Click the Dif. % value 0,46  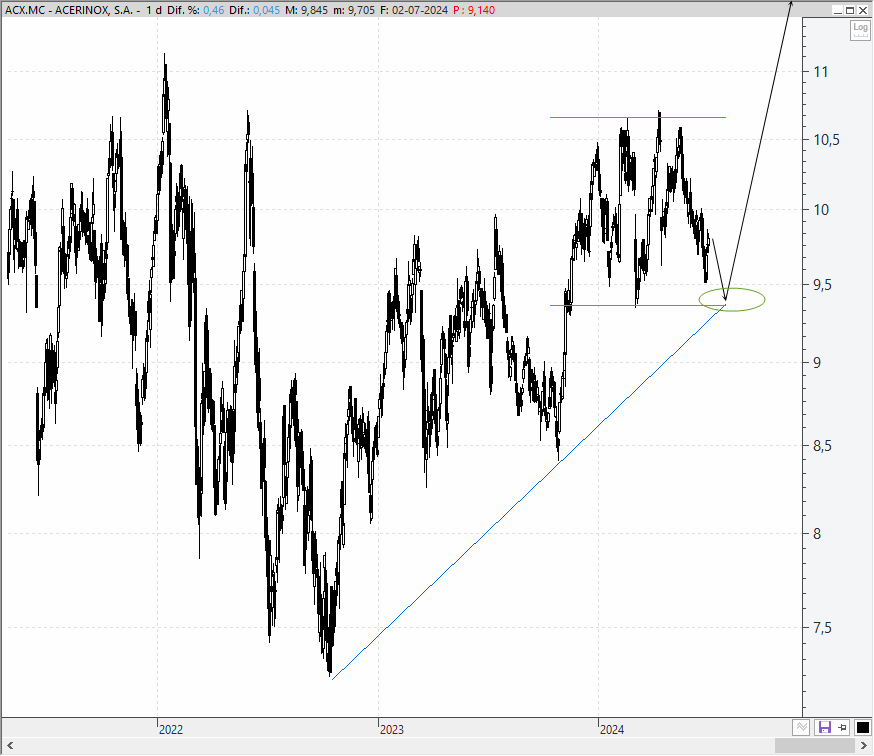[214, 10]
